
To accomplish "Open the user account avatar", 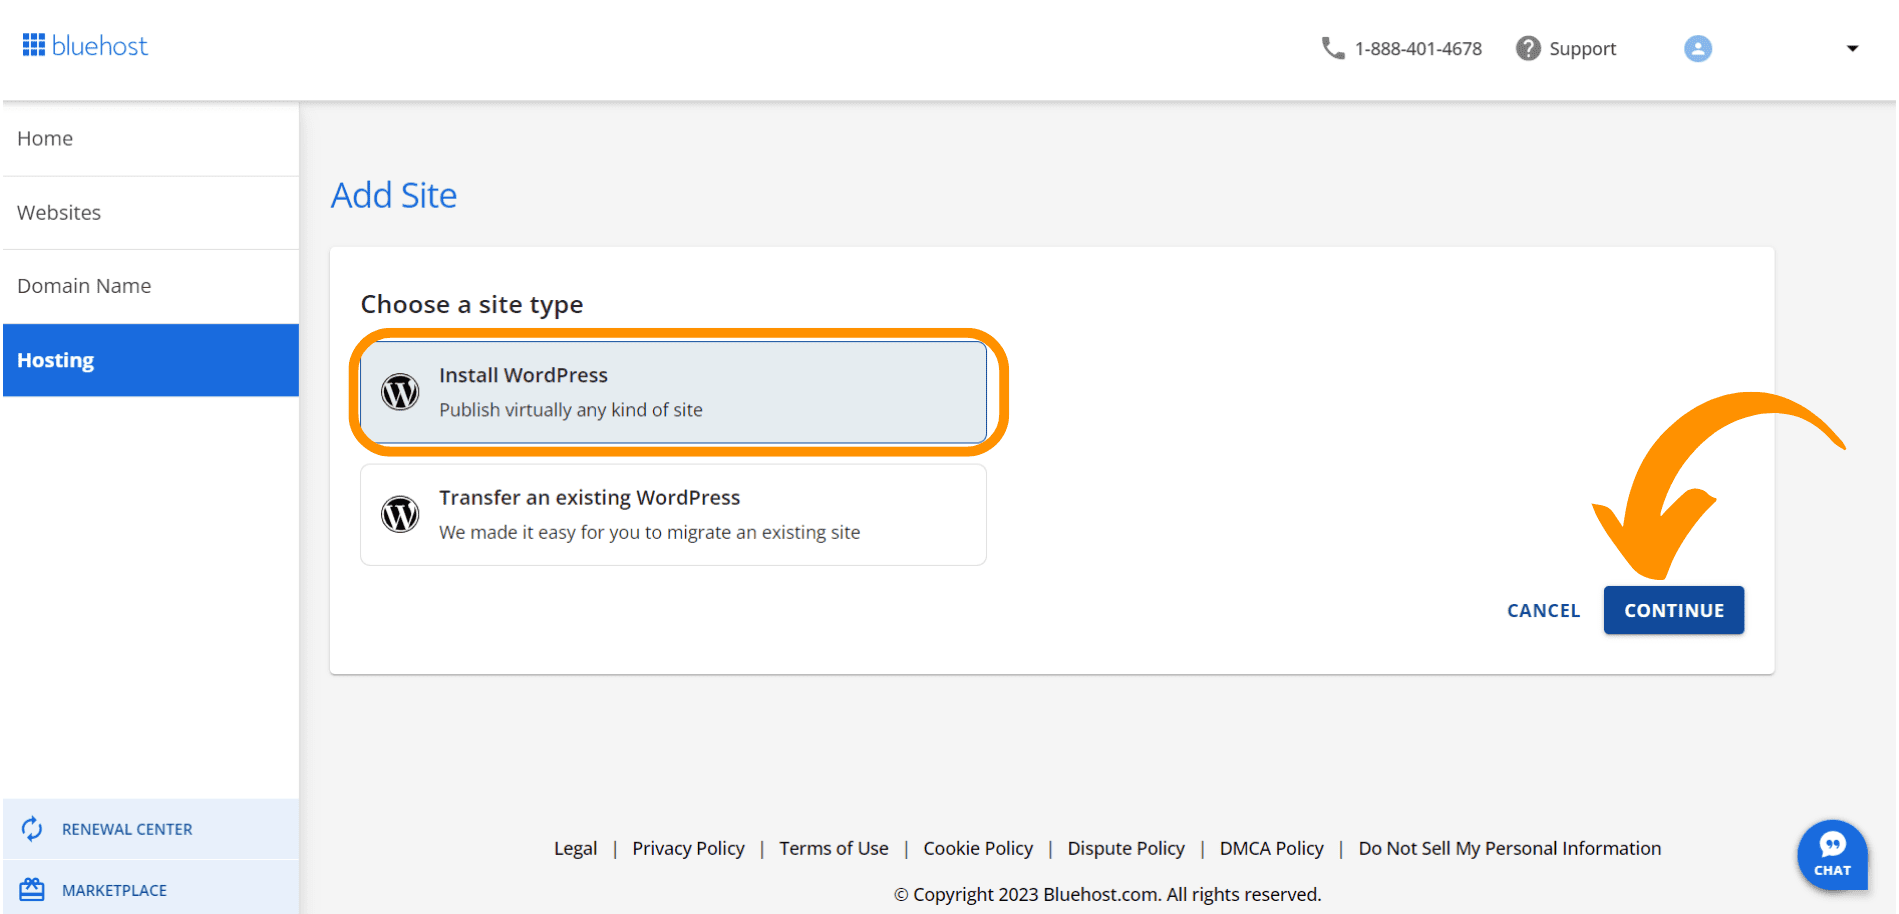I will point(1698,48).
